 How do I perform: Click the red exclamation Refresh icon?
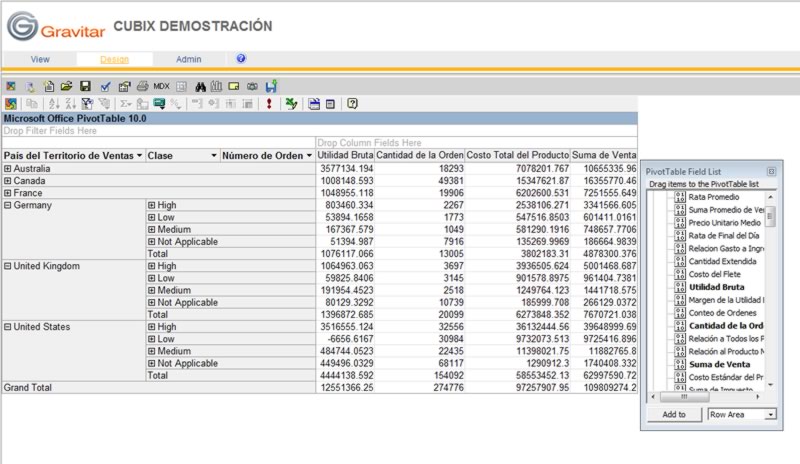click(269, 104)
